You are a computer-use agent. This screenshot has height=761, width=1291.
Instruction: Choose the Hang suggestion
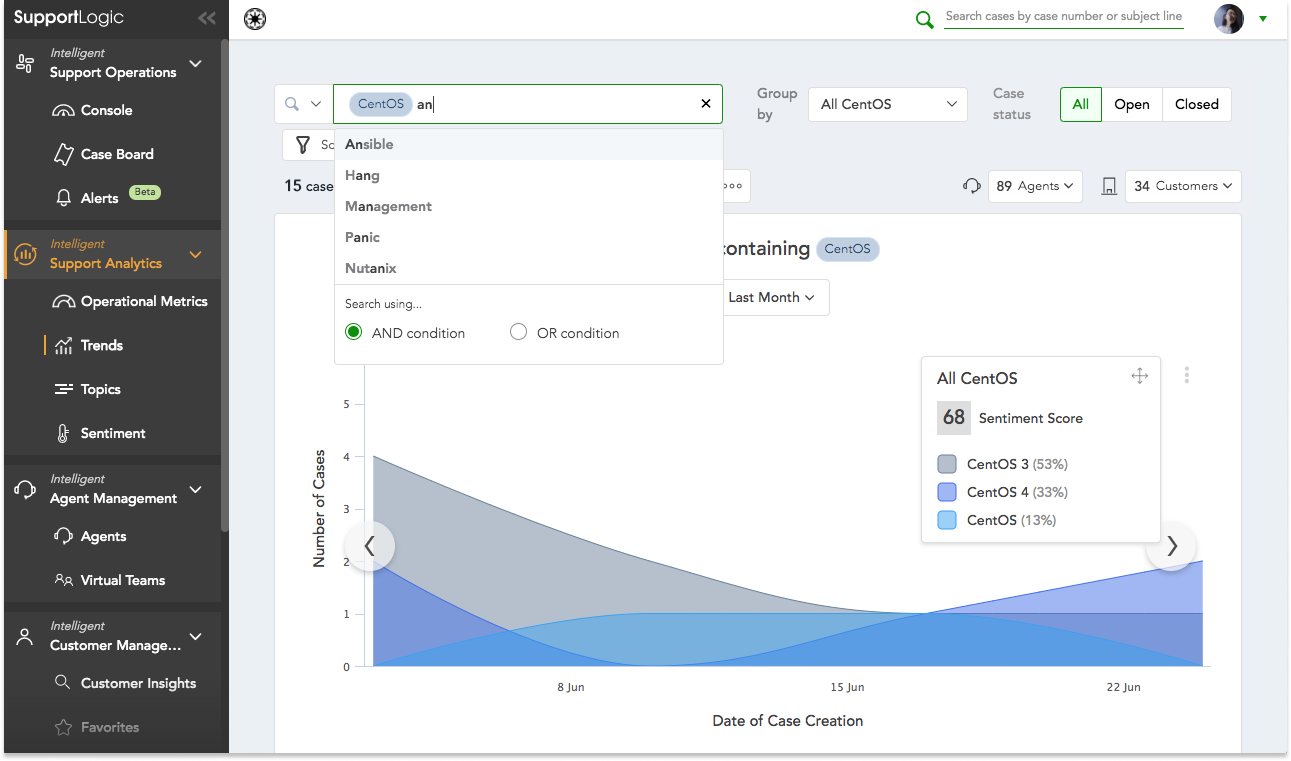(528, 175)
